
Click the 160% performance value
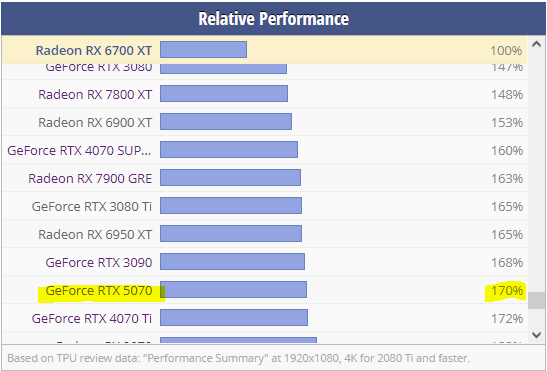tap(507, 151)
